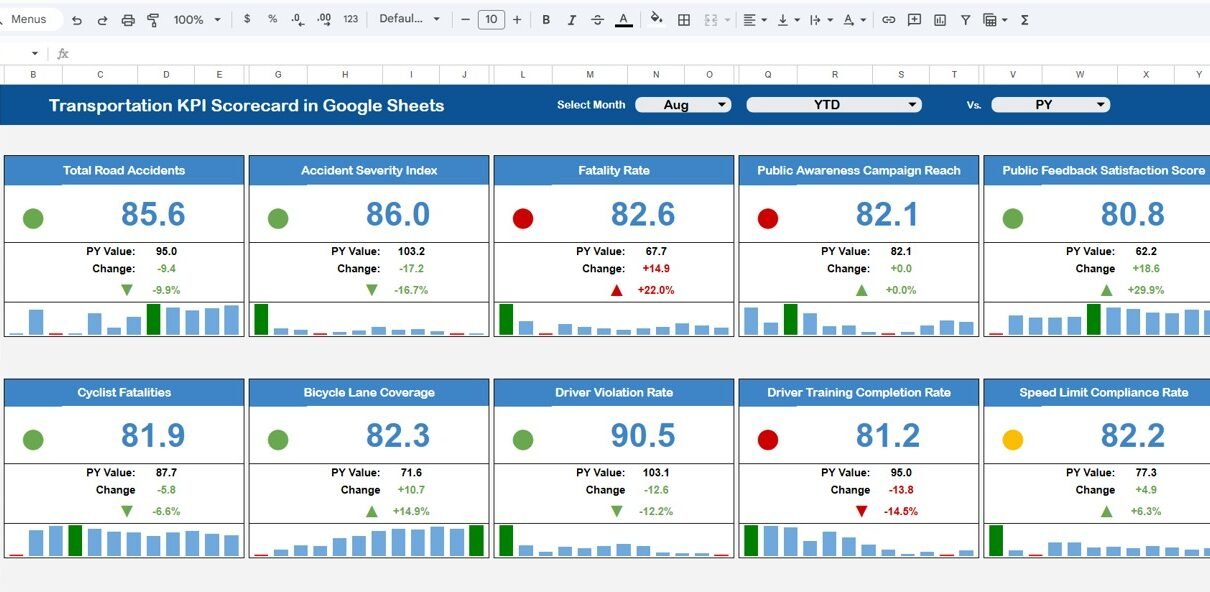Open the Default font menu
This screenshot has height=592, width=1210.
pyautogui.click(x=409, y=20)
